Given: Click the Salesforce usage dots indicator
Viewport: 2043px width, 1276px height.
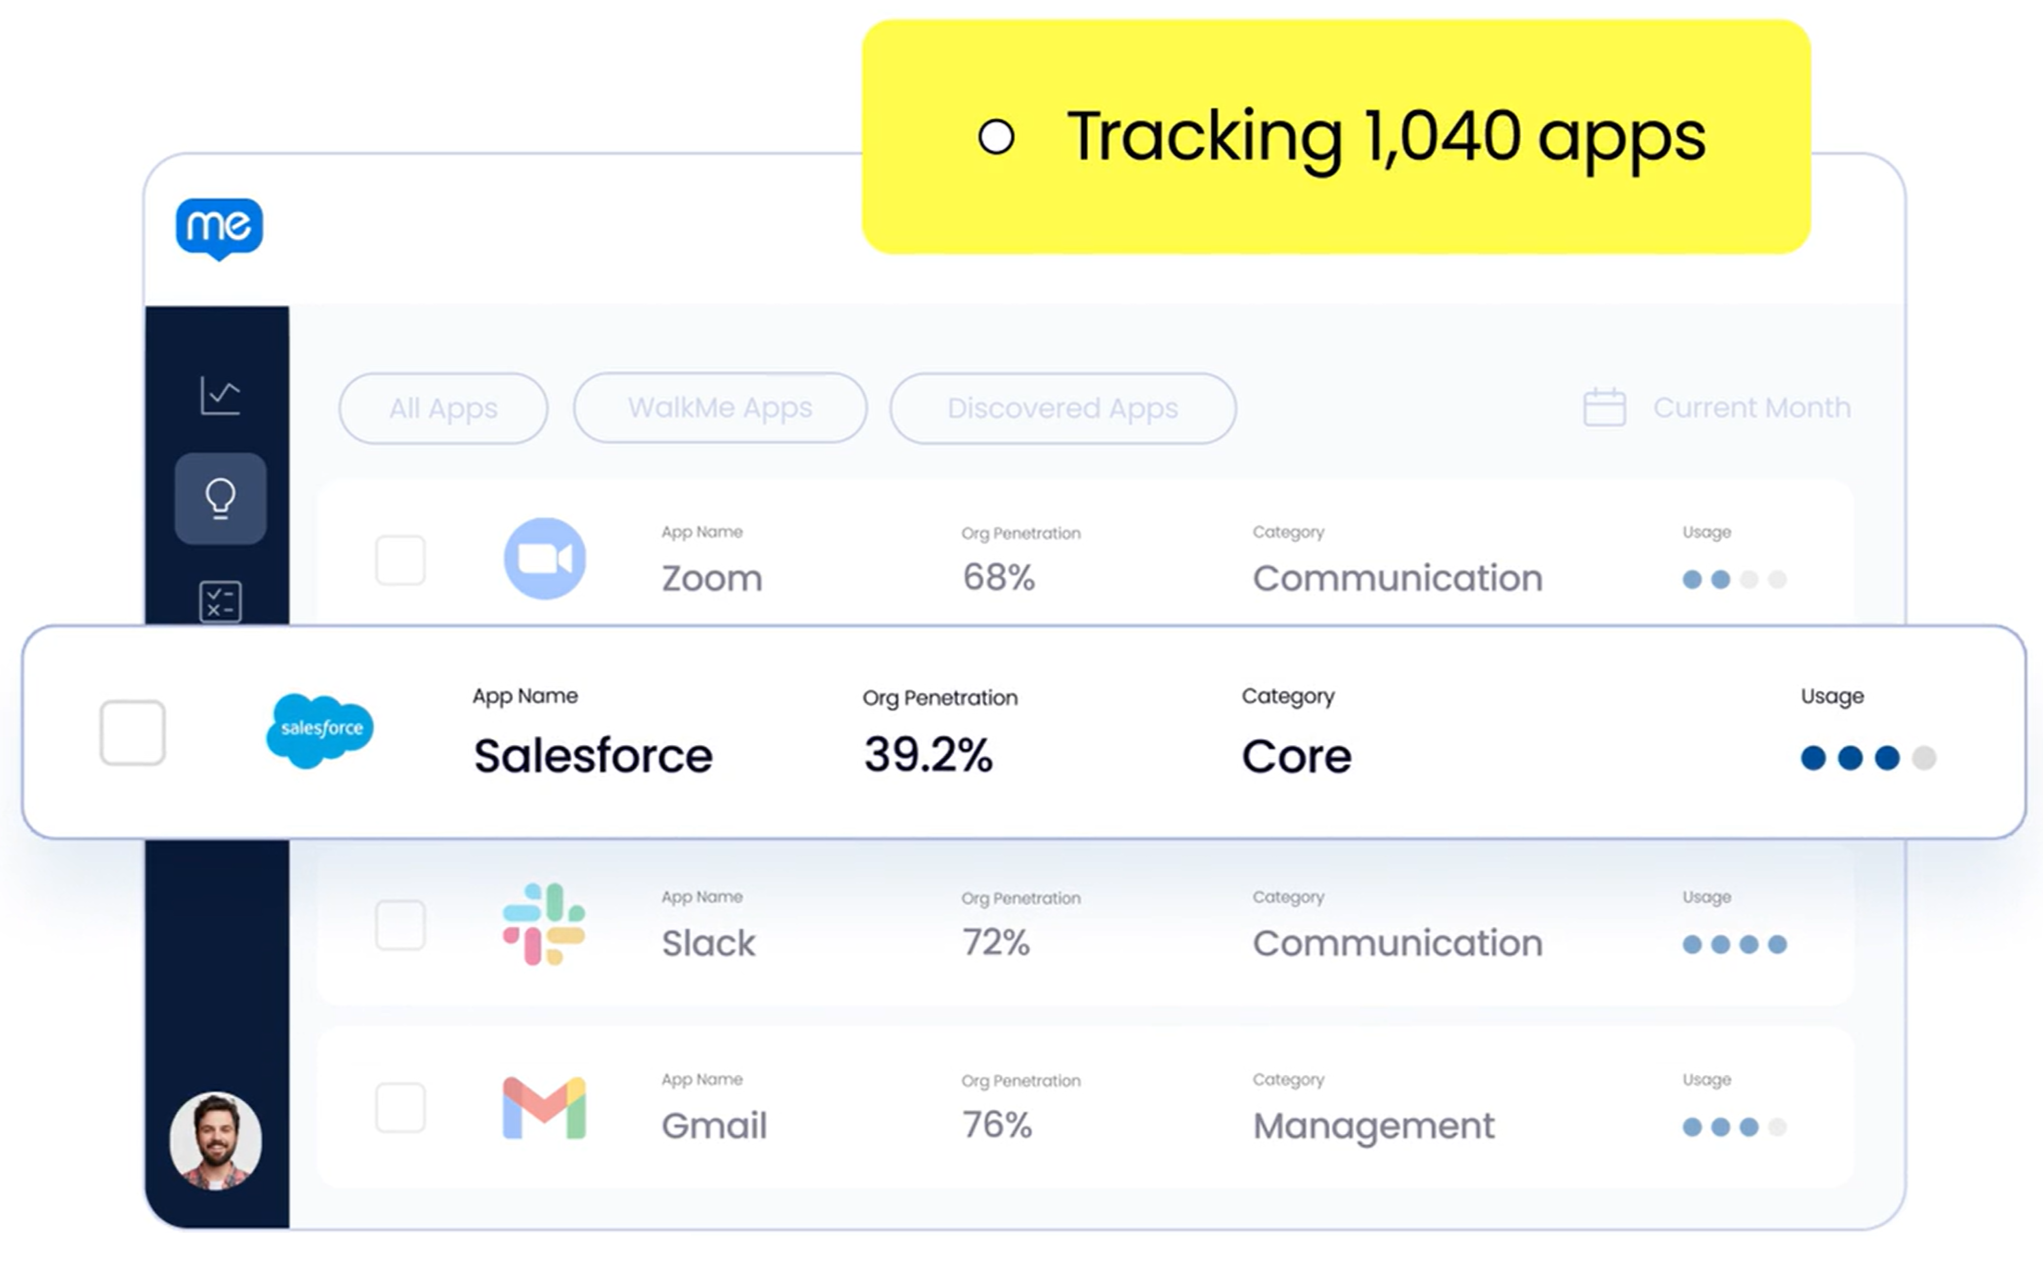Looking at the screenshot, I should tap(1867, 758).
